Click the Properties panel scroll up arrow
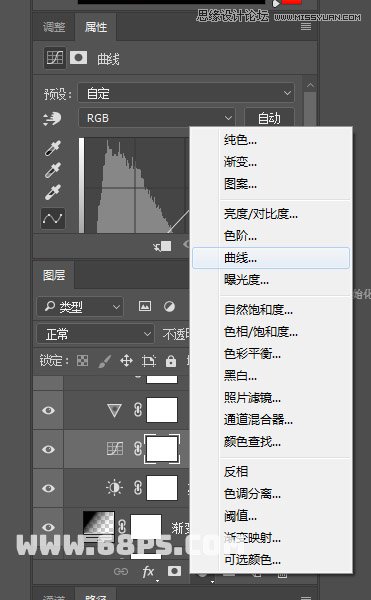 click(x=310, y=85)
